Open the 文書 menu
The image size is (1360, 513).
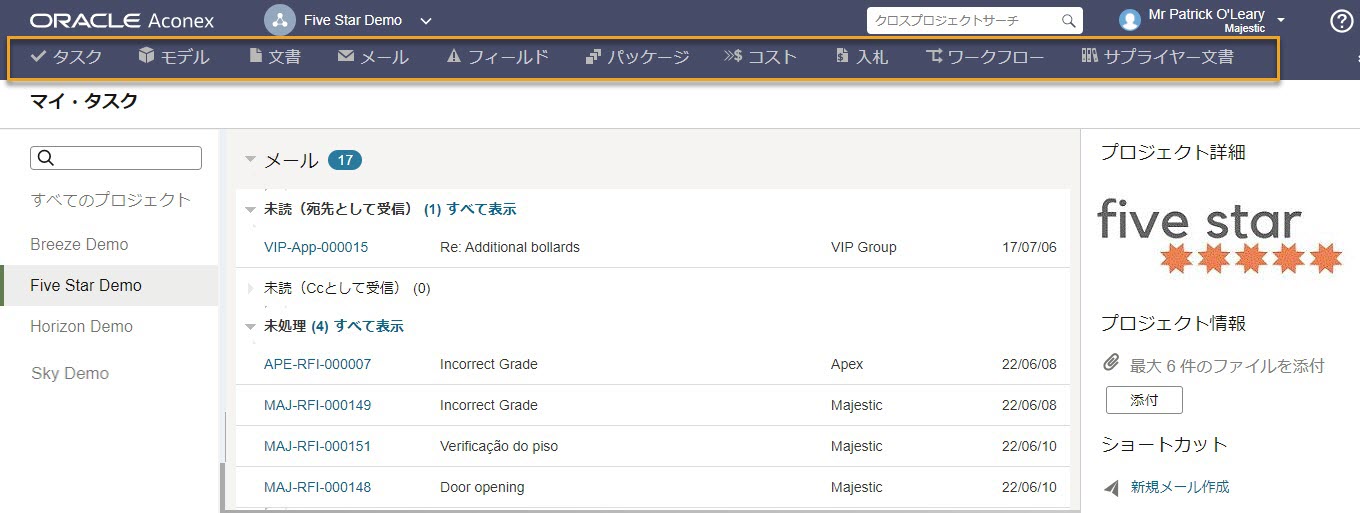[275, 57]
